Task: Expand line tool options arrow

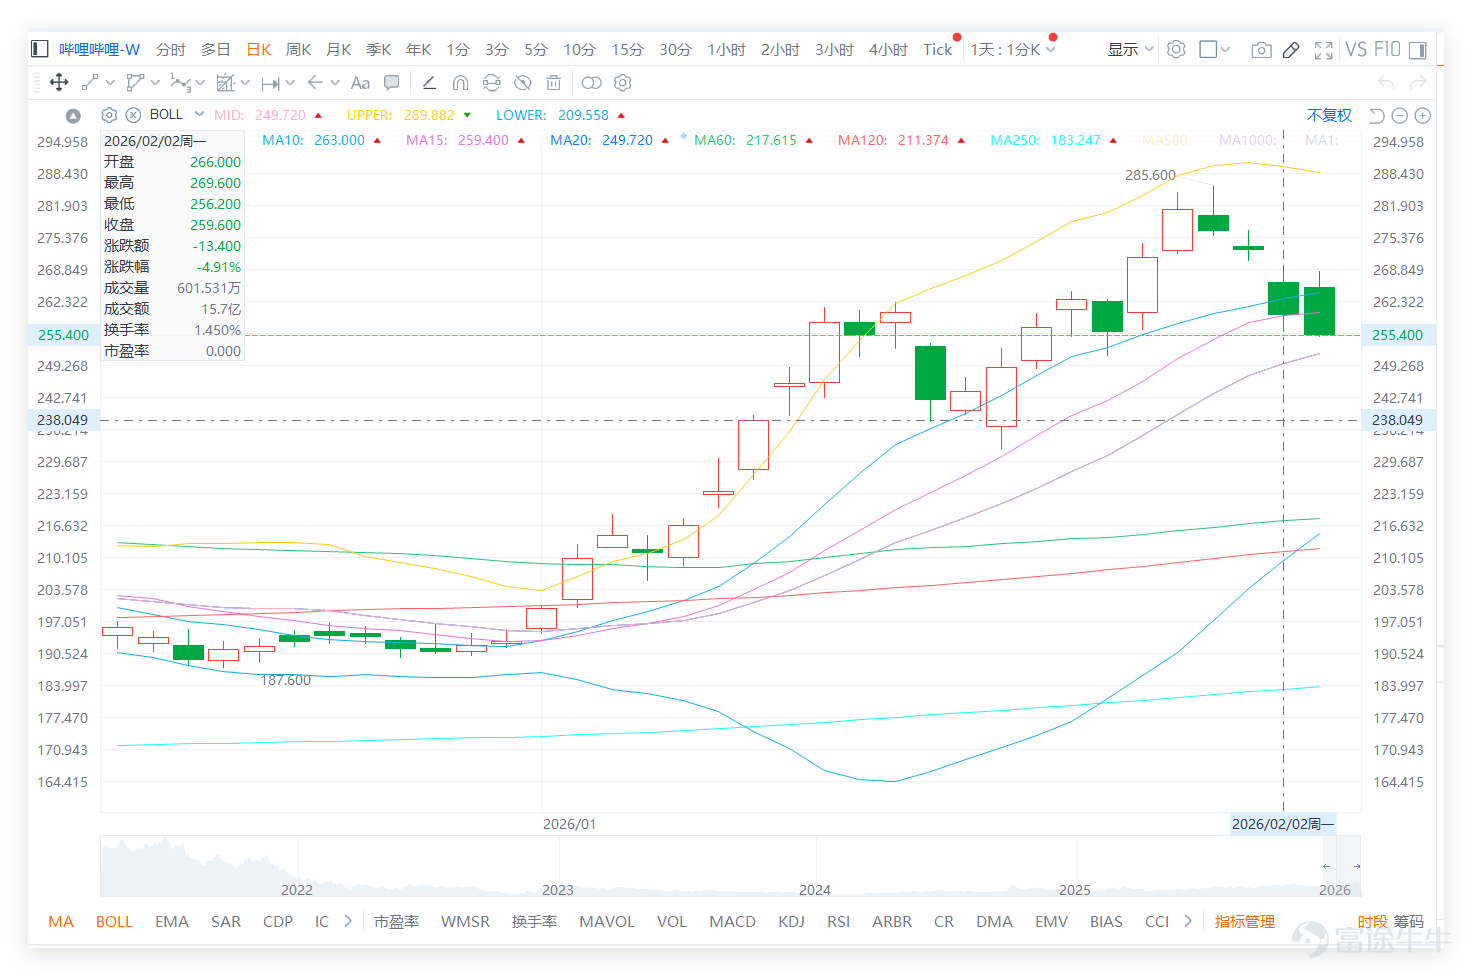Action: (x=110, y=83)
